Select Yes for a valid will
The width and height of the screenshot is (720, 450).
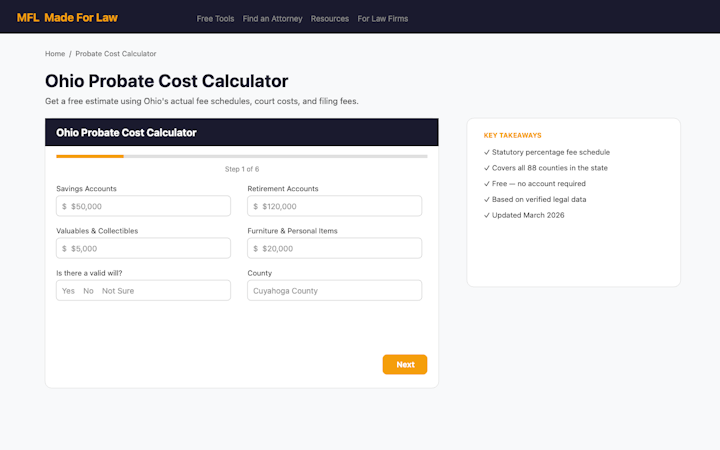click(x=68, y=291)
